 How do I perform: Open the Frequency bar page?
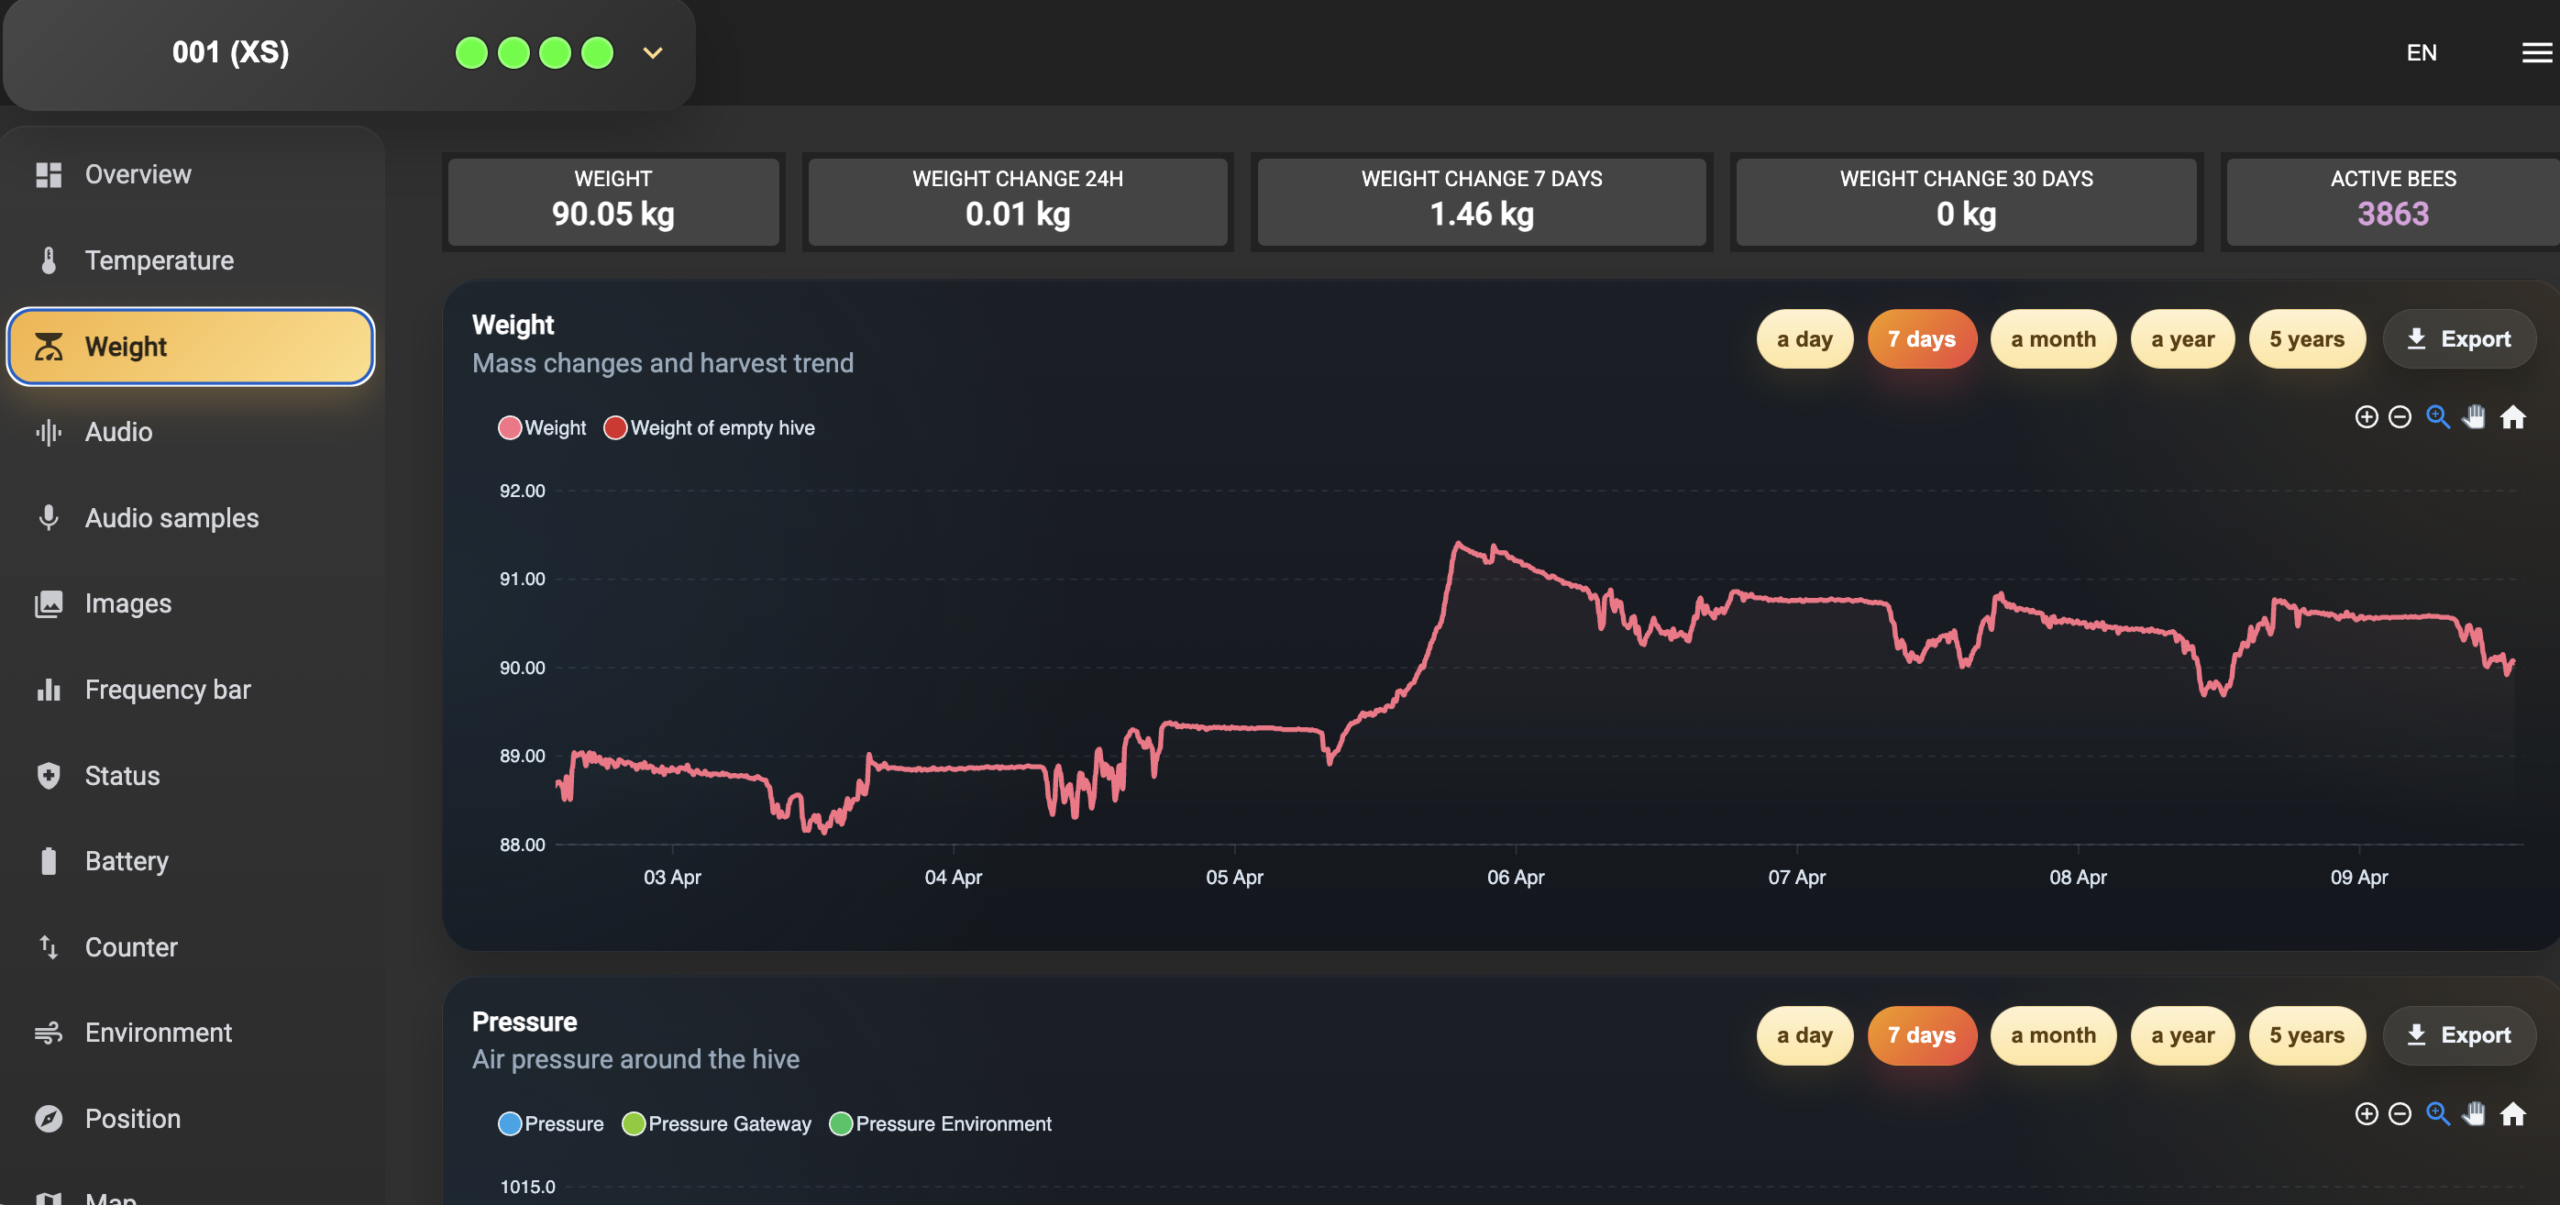click(x=190, y=690)
